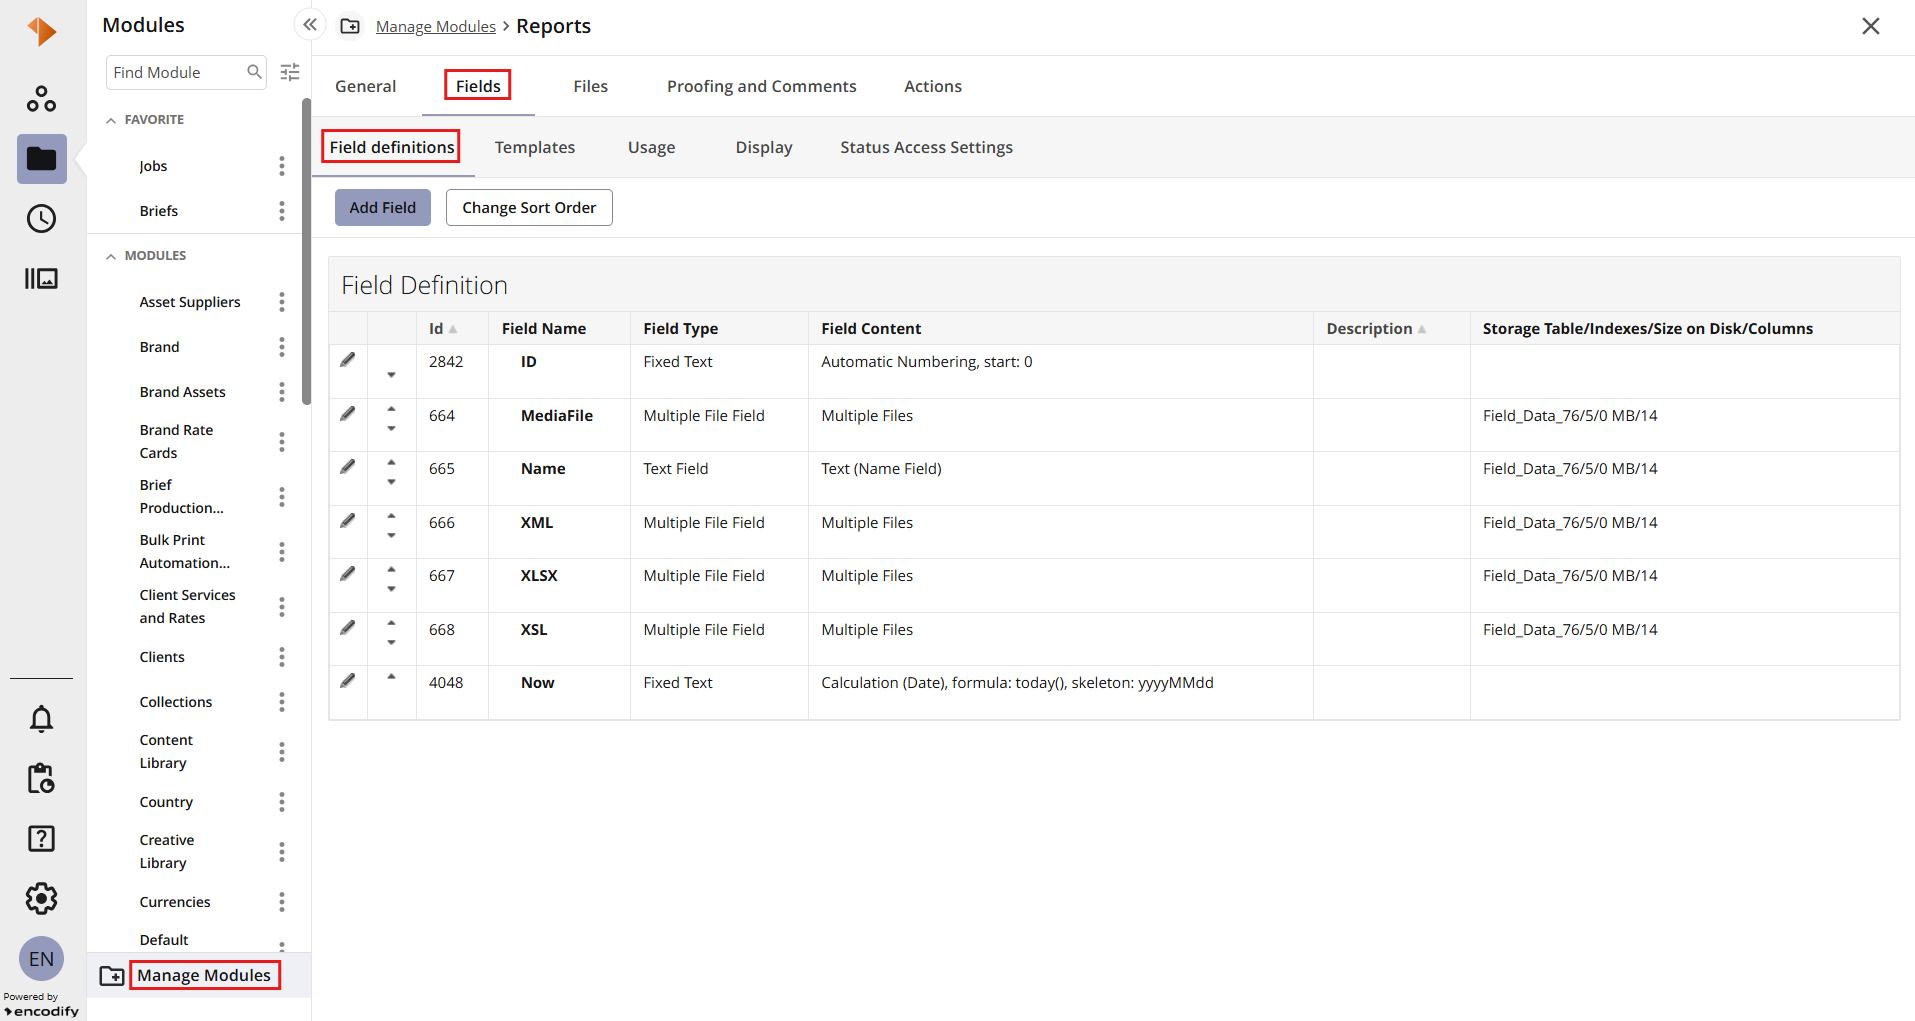Open the Brand Rate Cards module
This screenshot has height=1021, width=1915.
176,441
